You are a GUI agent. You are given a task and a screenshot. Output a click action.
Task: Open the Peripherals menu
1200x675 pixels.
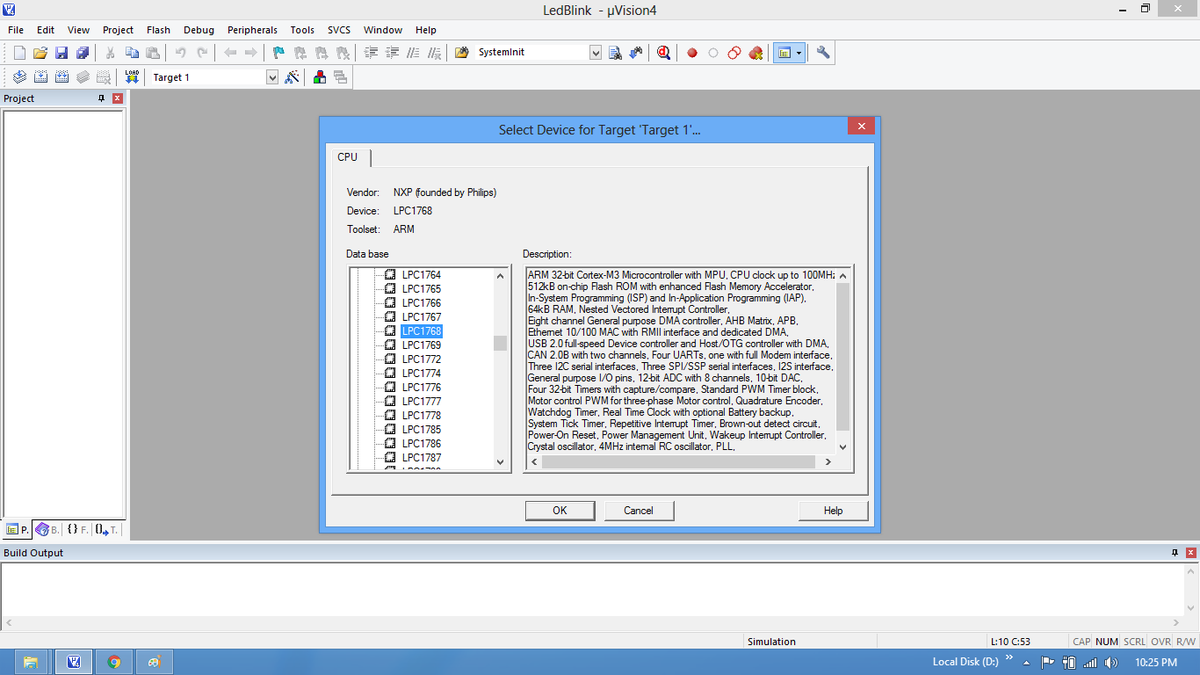pos(252,30)
